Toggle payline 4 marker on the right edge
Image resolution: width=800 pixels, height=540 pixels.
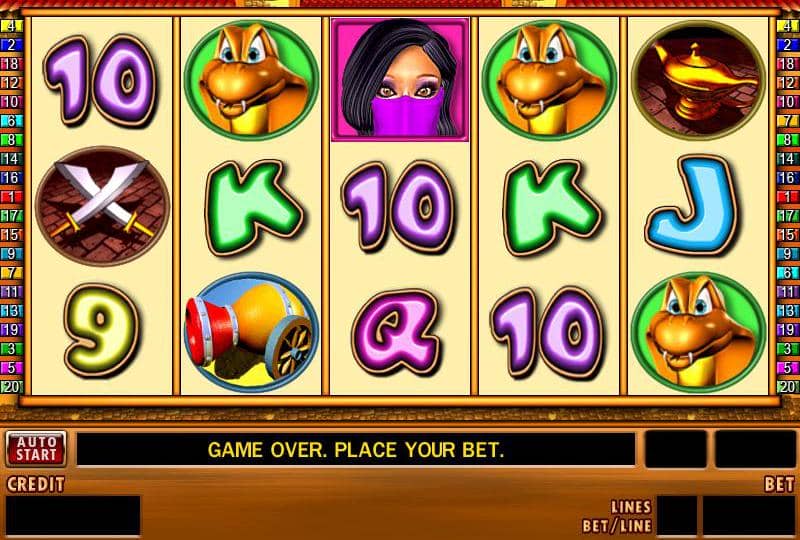(x=788, y=26)
